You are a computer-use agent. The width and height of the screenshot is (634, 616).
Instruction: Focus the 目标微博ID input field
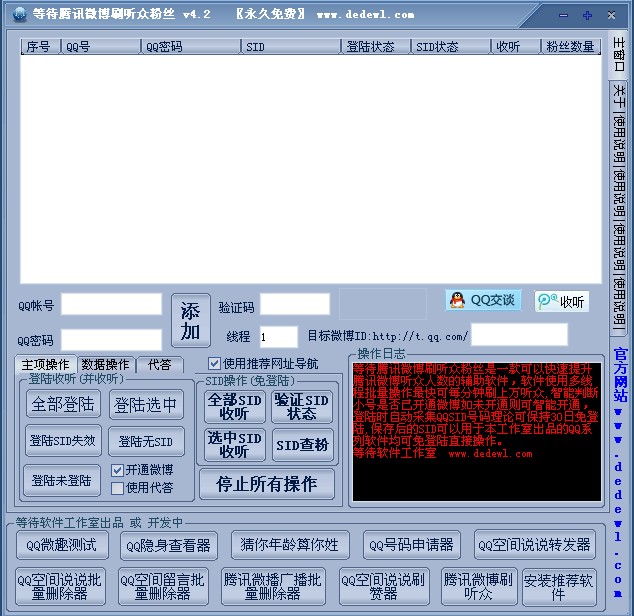click(520, 334)
